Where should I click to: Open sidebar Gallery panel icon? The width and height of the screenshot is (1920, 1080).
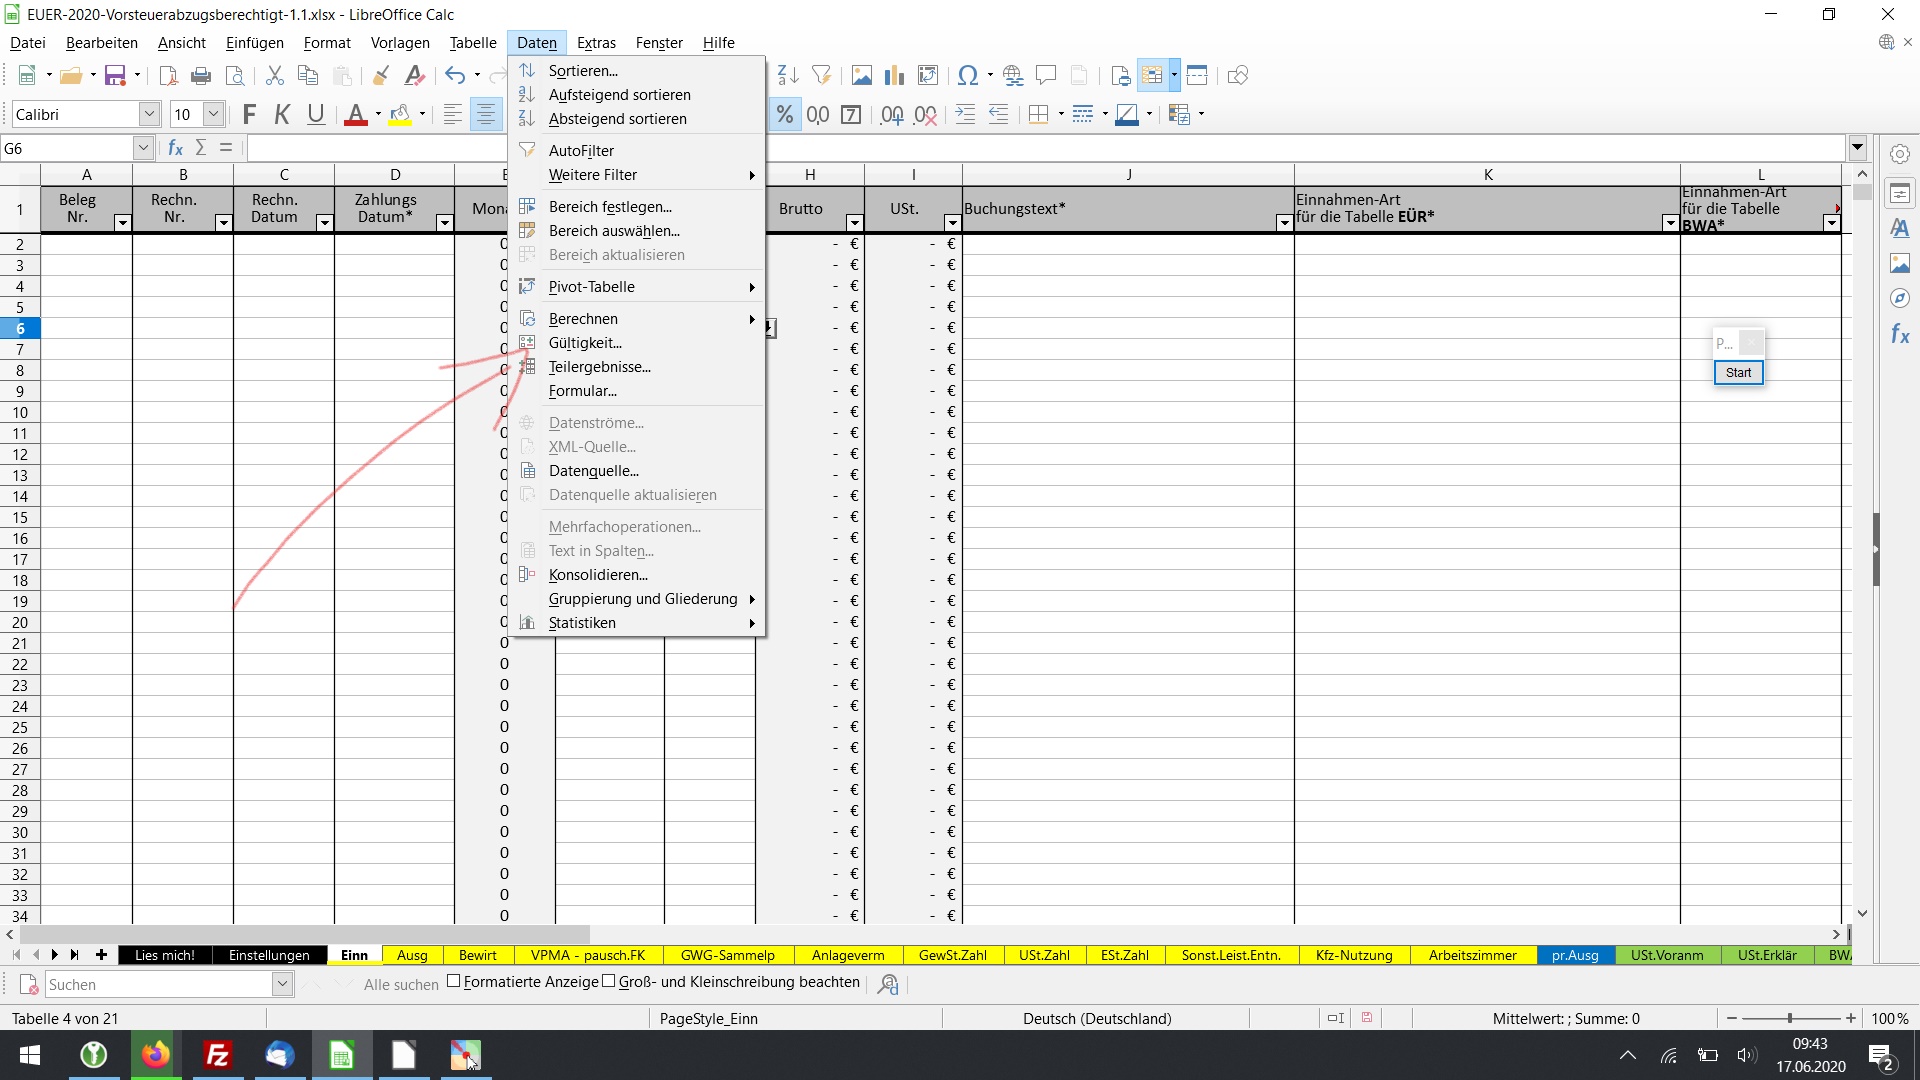[1900, 264]
